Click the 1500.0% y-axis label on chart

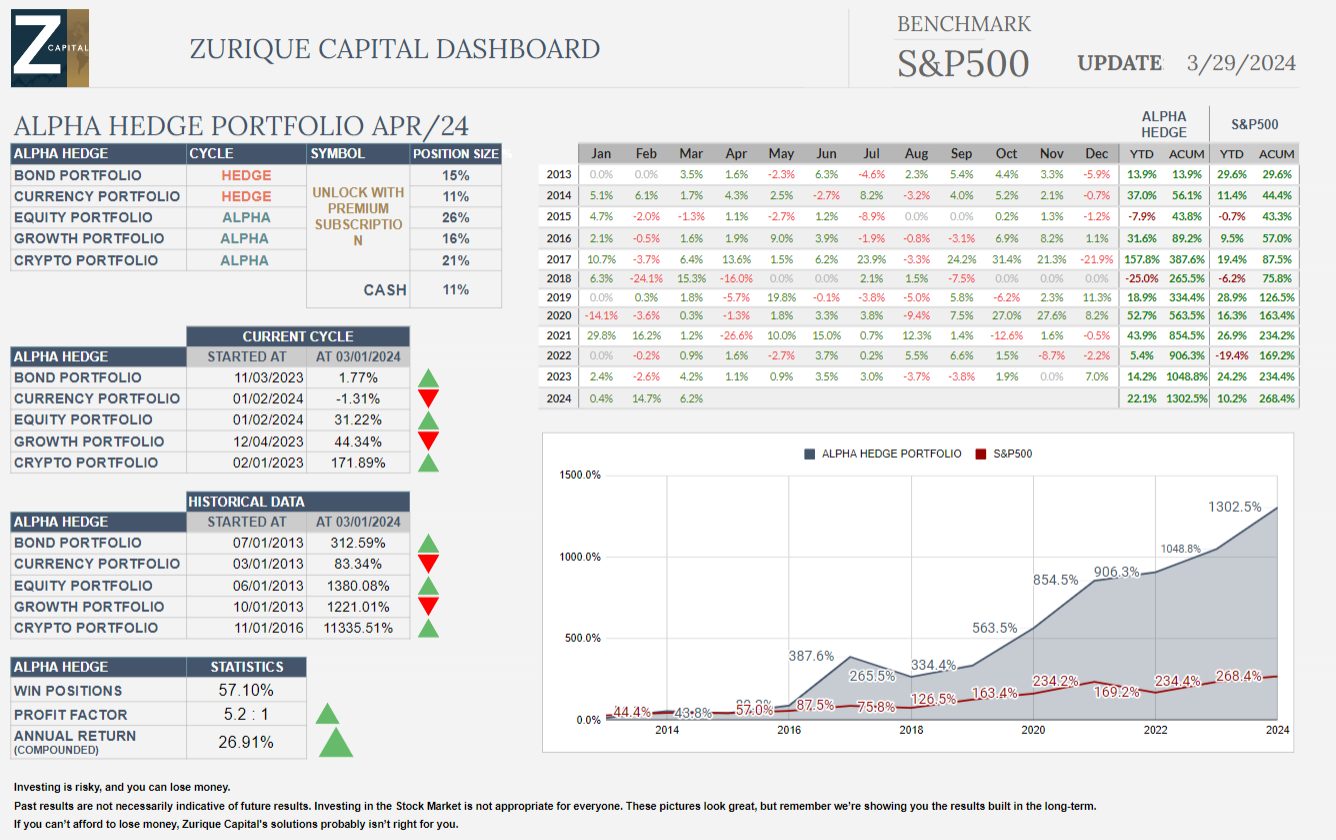click(580, 475)
